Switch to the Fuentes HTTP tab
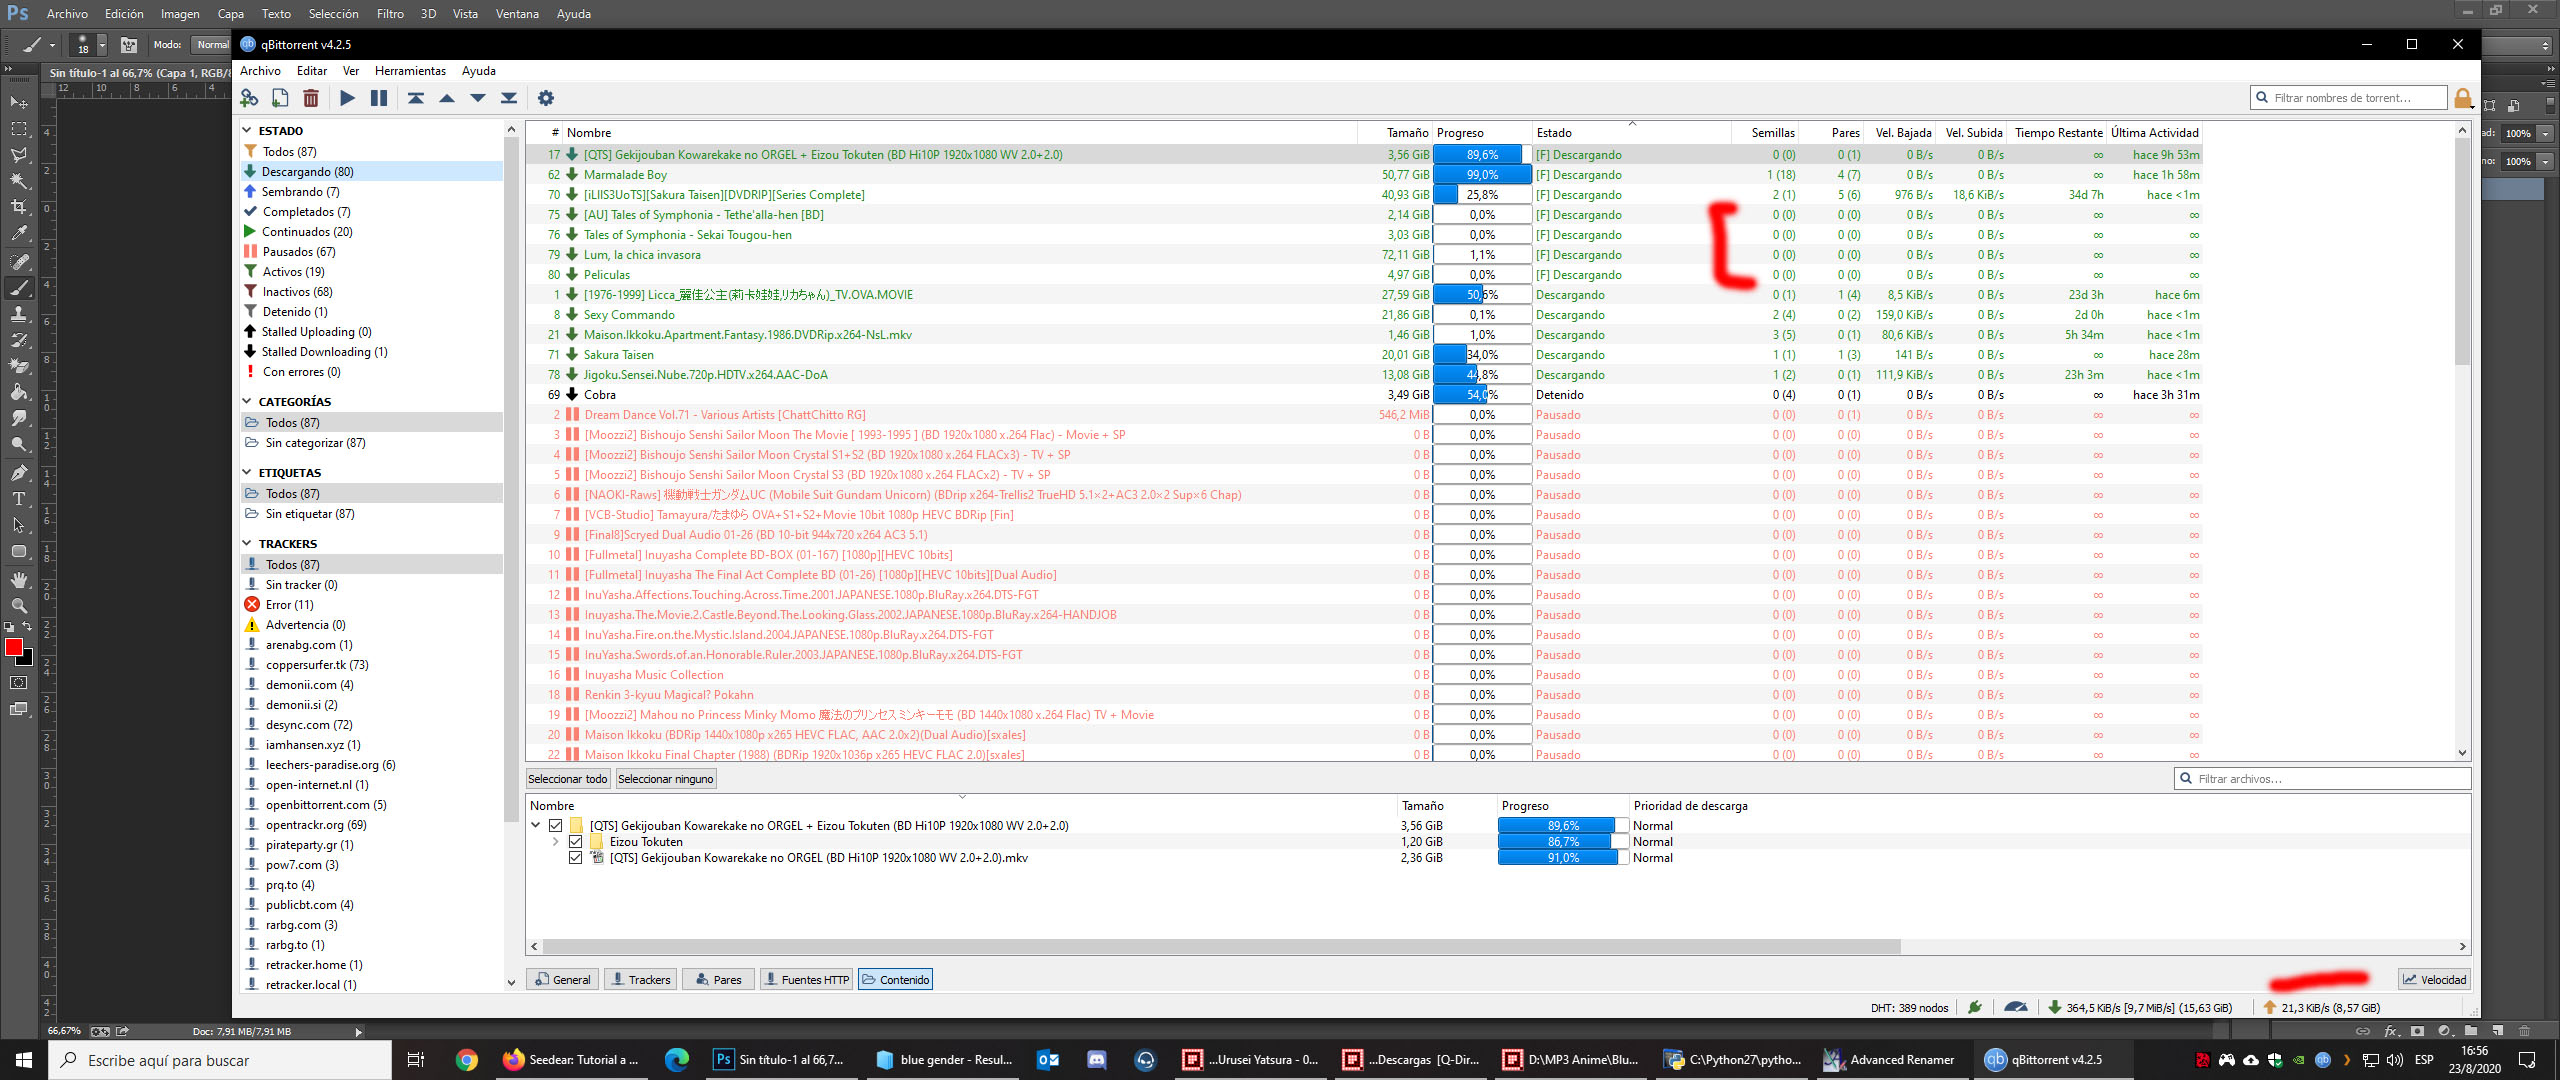 806,979
